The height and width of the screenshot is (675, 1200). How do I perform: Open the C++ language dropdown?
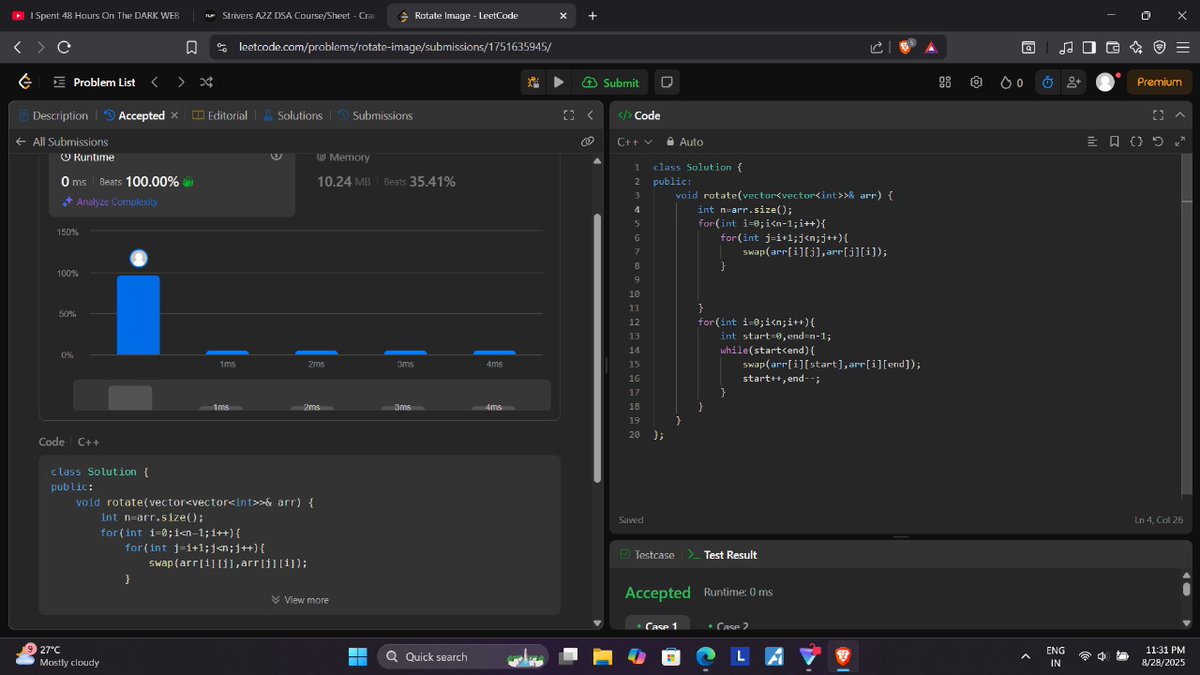[630, 142]
